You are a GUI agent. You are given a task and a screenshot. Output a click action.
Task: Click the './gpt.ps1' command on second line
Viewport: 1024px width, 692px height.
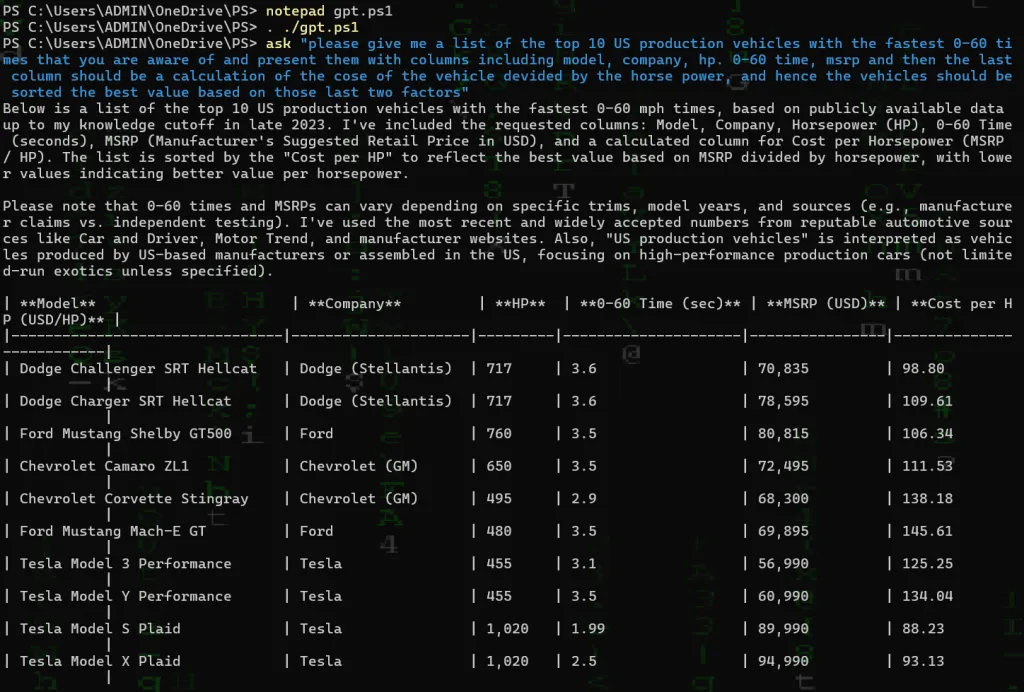tap(311, 27)
